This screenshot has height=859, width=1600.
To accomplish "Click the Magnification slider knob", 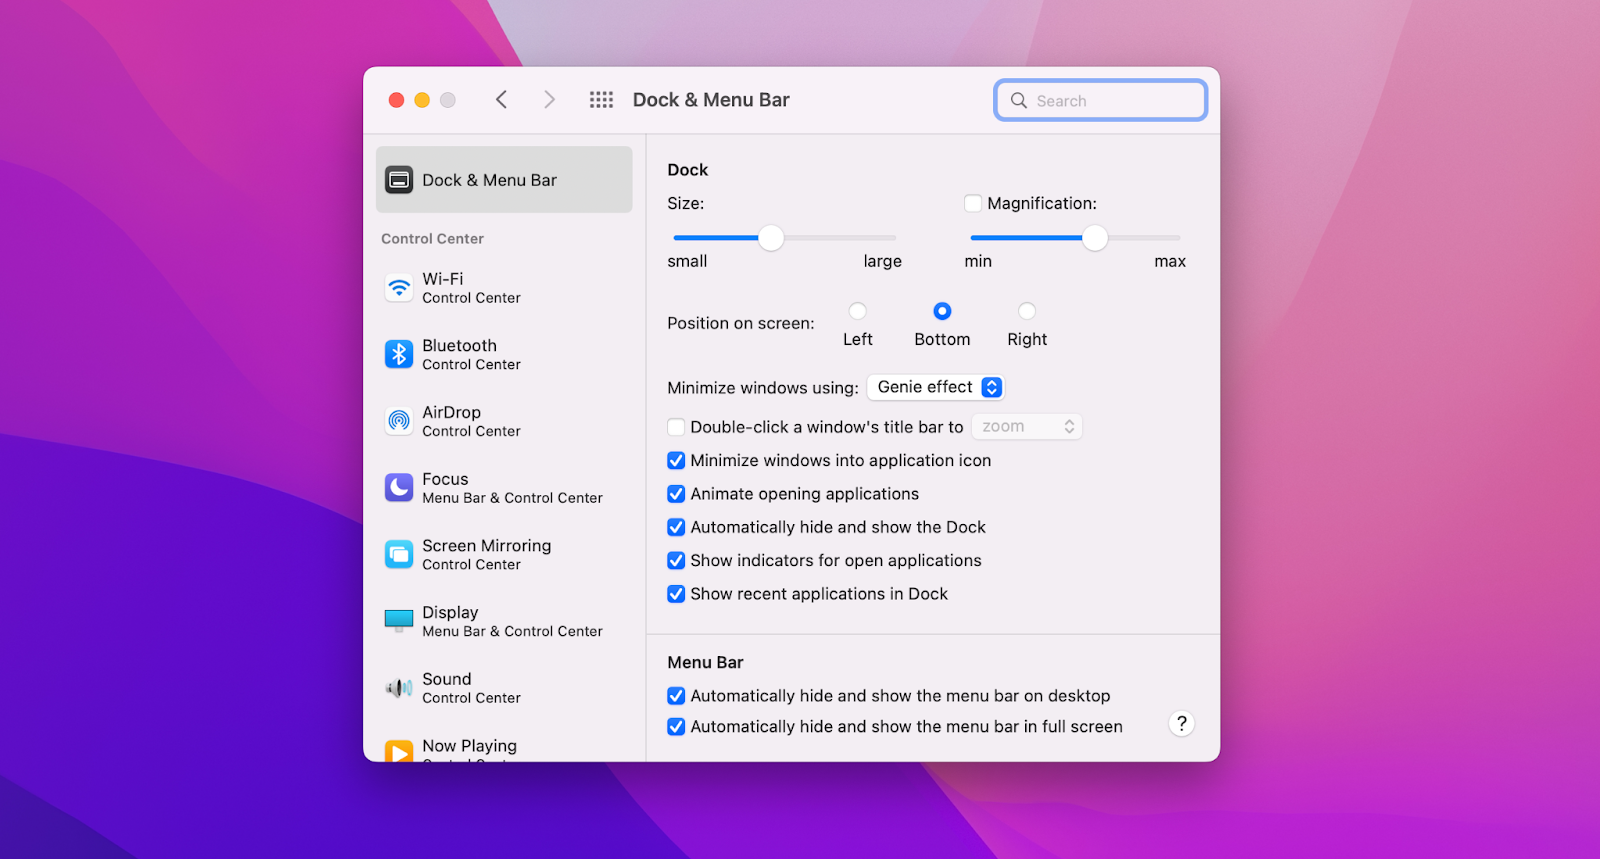I will coord(1095,238).
